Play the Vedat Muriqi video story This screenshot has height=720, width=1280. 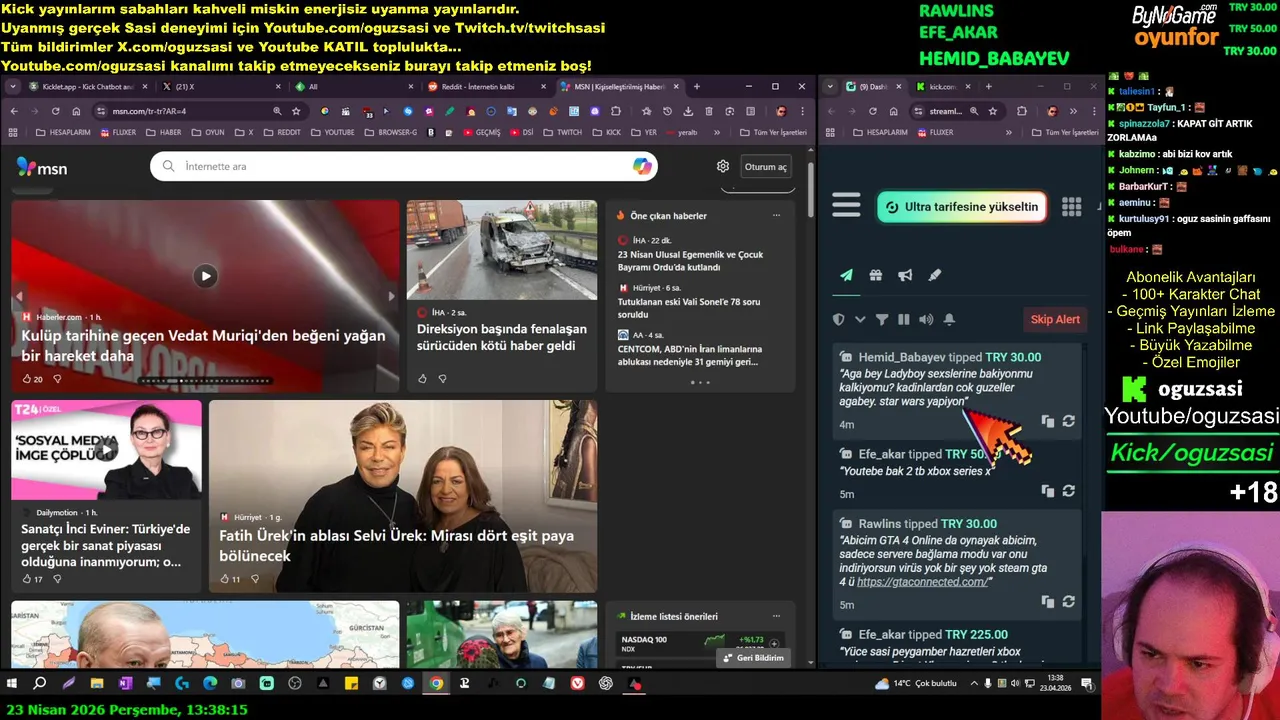(x=205, y=276)
